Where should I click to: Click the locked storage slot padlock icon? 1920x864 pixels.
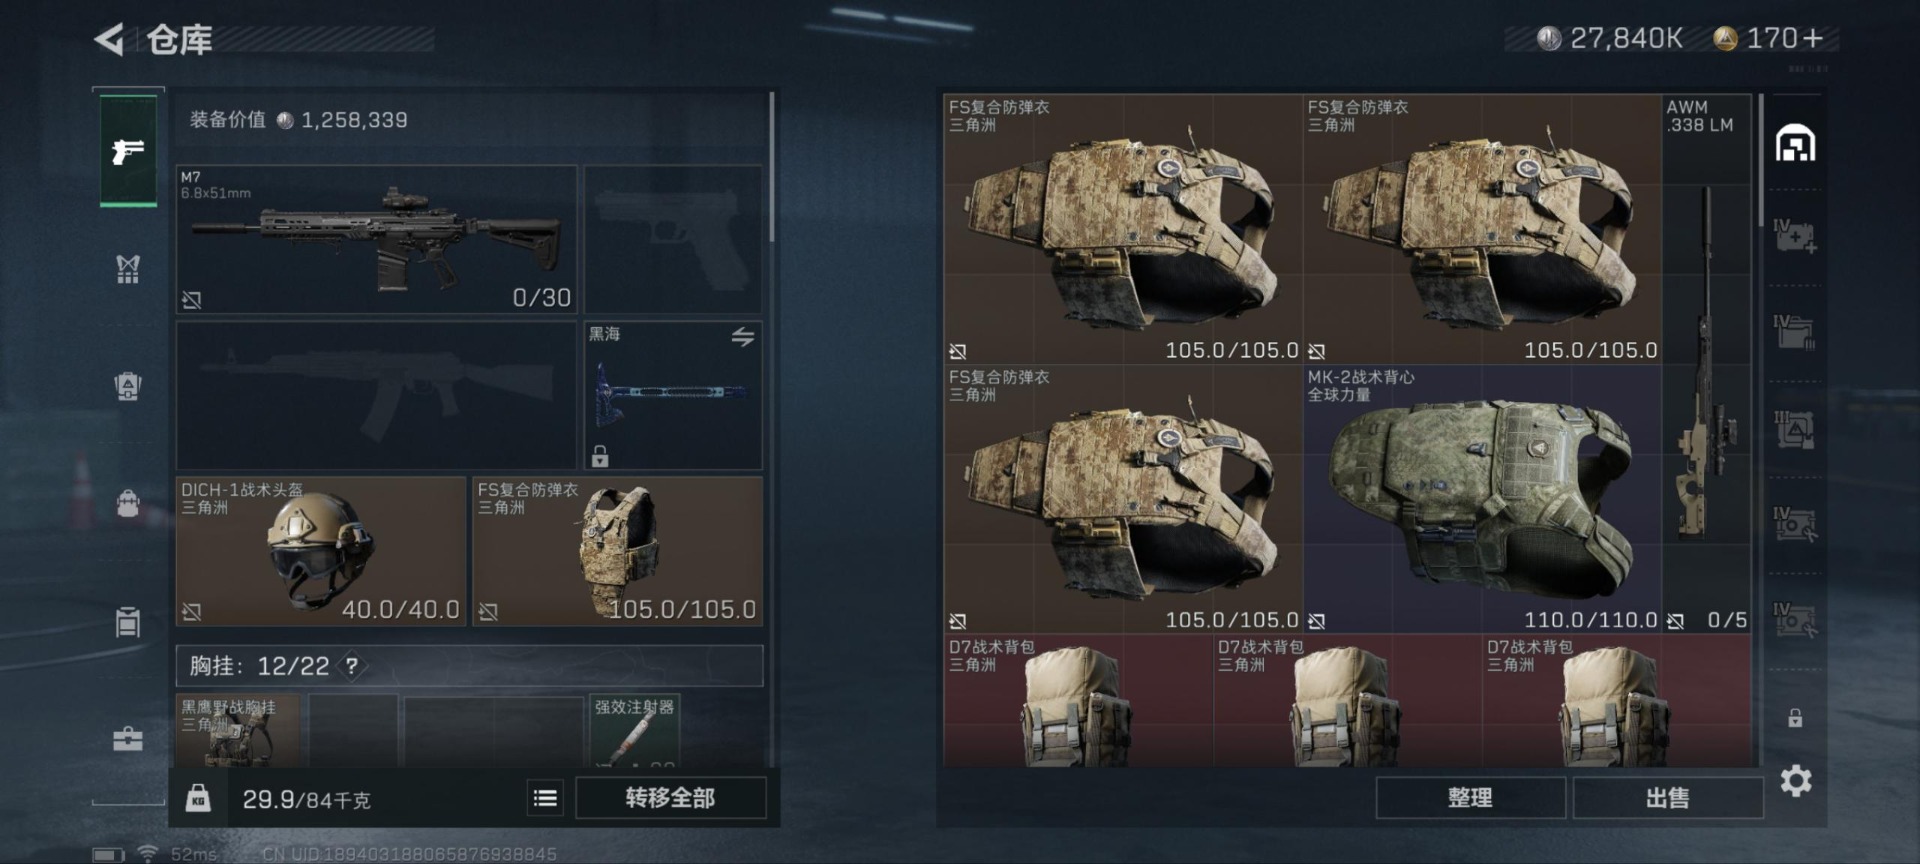[1795, 718]
